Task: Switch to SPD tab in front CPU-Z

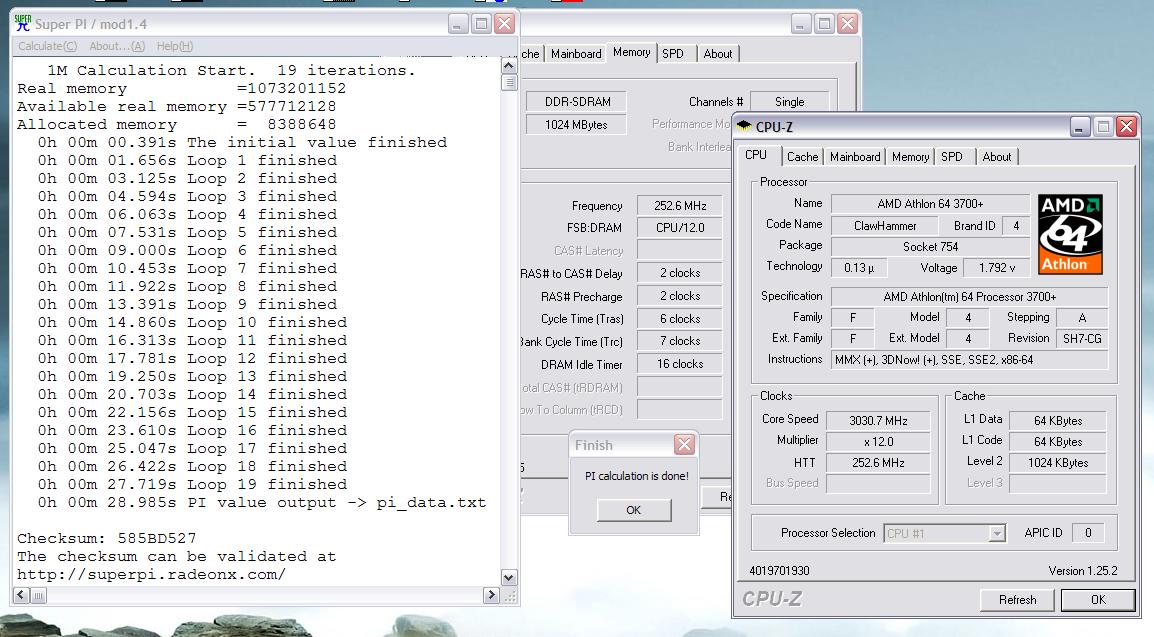Action: coord(952,157)
